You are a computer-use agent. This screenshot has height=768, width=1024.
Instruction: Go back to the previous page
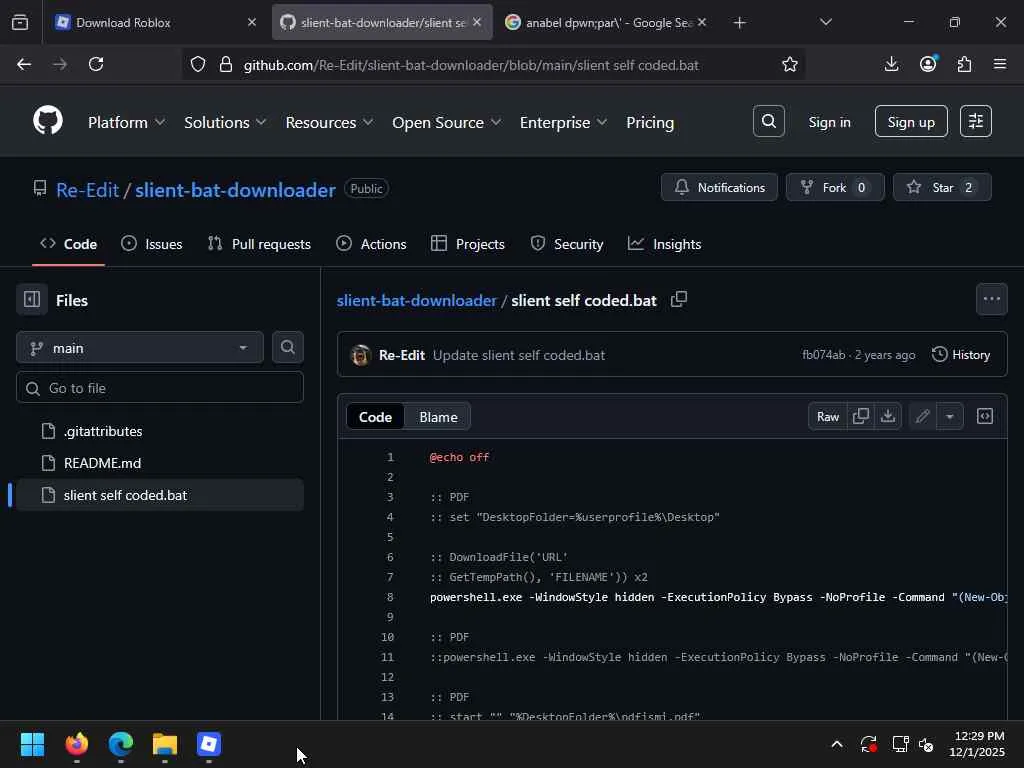pyautogui.click(x=24, y=64)
